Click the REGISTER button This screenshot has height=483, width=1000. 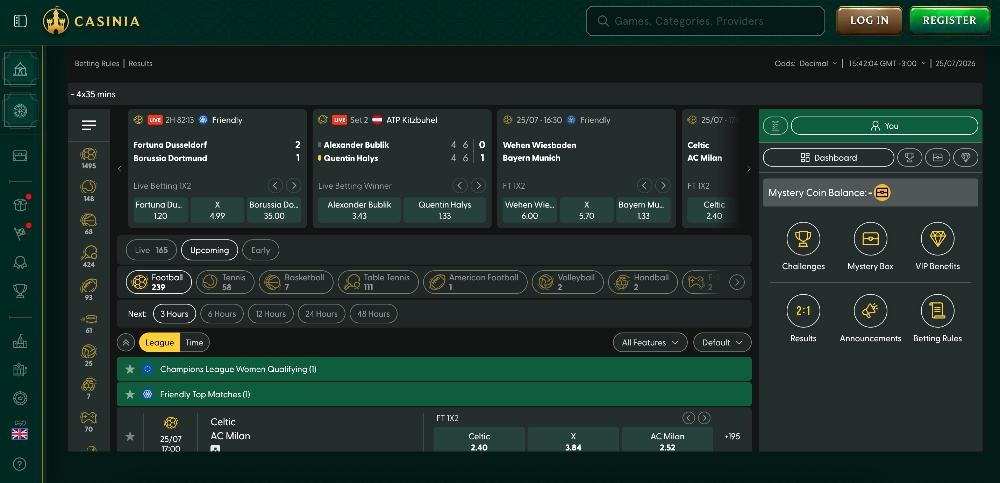pyautogui.click(x=949, y=20)
